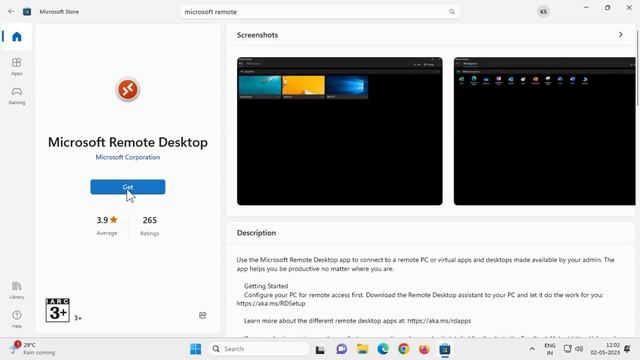Viewport: 640px width, 360px height.
Task: Click the taskbar Search box
Action: tap(258, 349)
